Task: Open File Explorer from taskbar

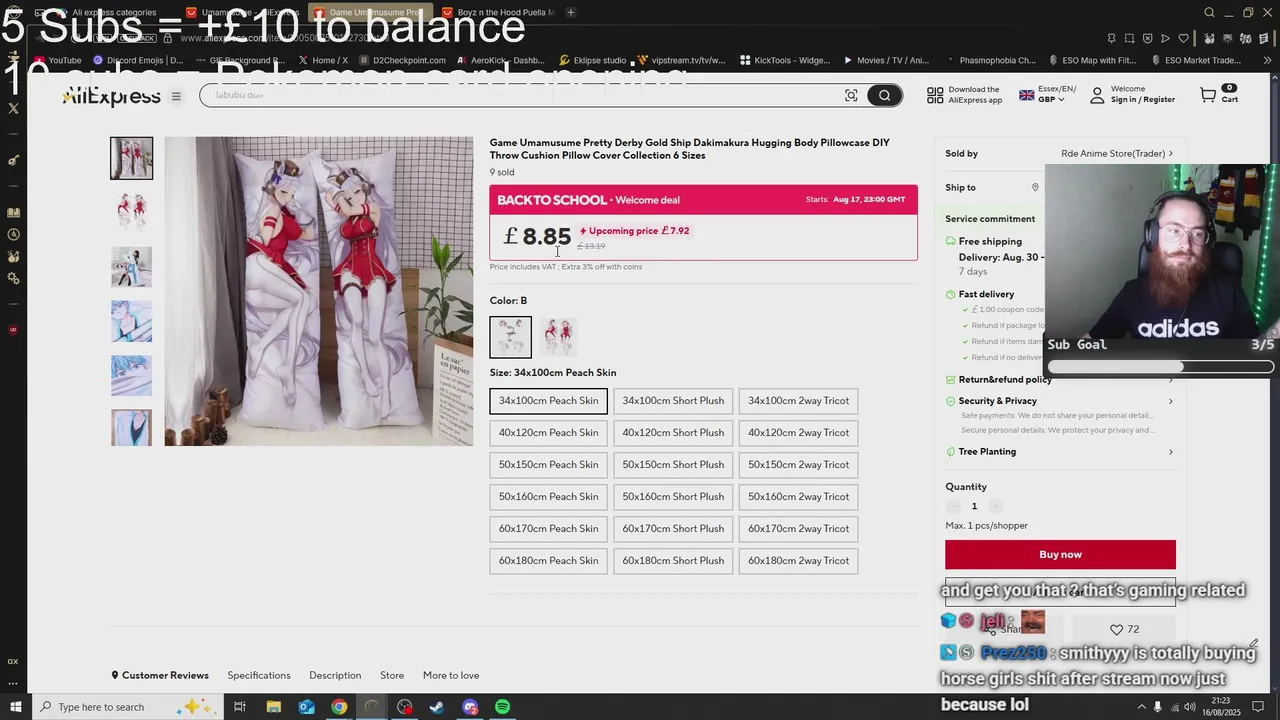Action: [x=273, y=707]
